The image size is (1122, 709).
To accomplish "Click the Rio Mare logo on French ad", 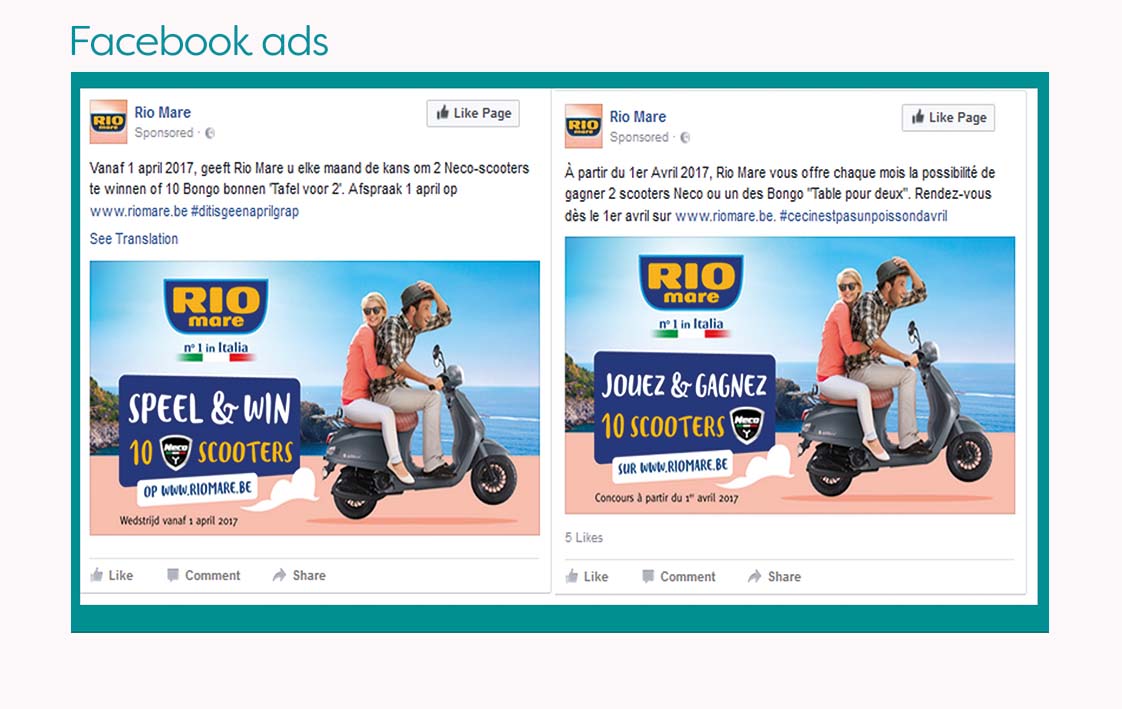I will pyautogui.click(x=583, y=126).
